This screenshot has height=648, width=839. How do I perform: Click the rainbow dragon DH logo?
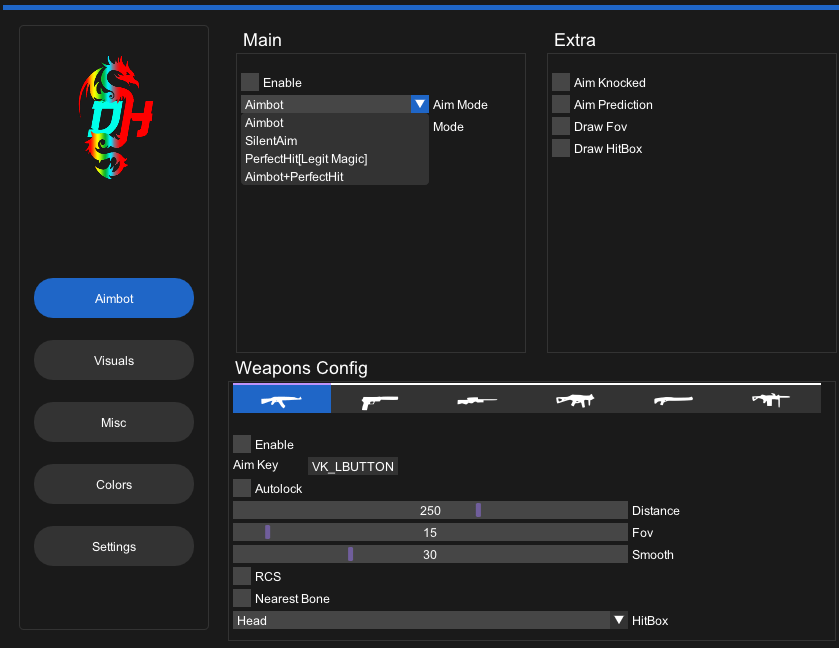pos(115,117)
